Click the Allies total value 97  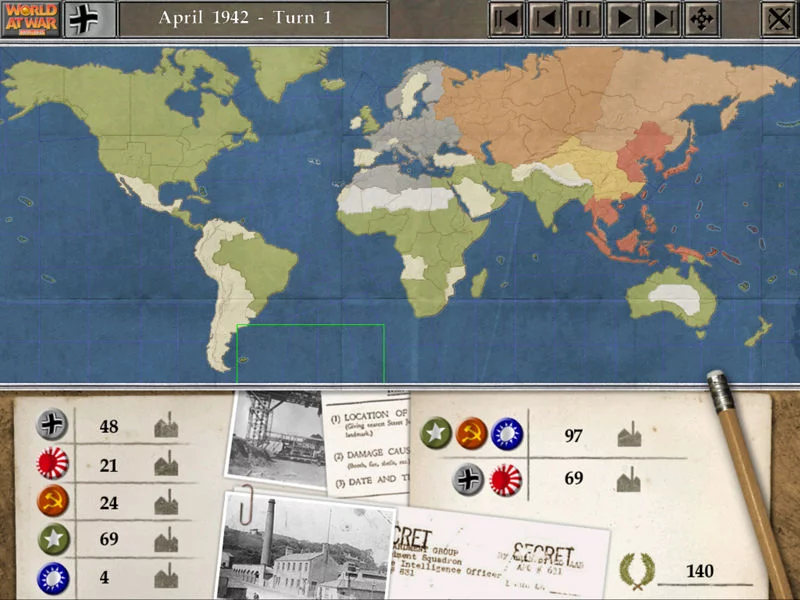click(x=573, y=436)
